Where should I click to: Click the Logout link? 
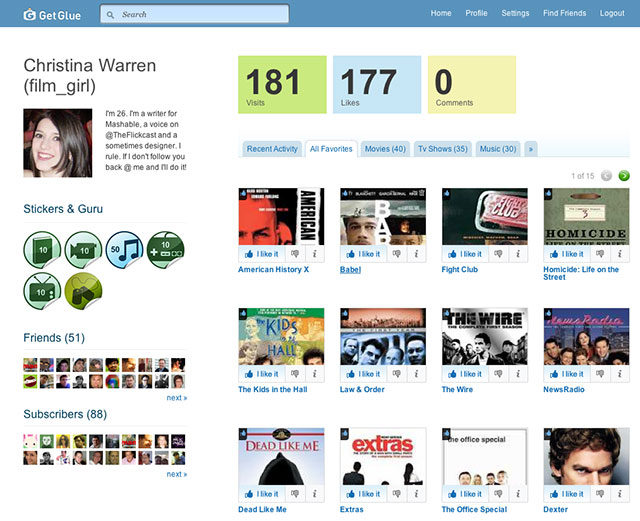[612, 13]
